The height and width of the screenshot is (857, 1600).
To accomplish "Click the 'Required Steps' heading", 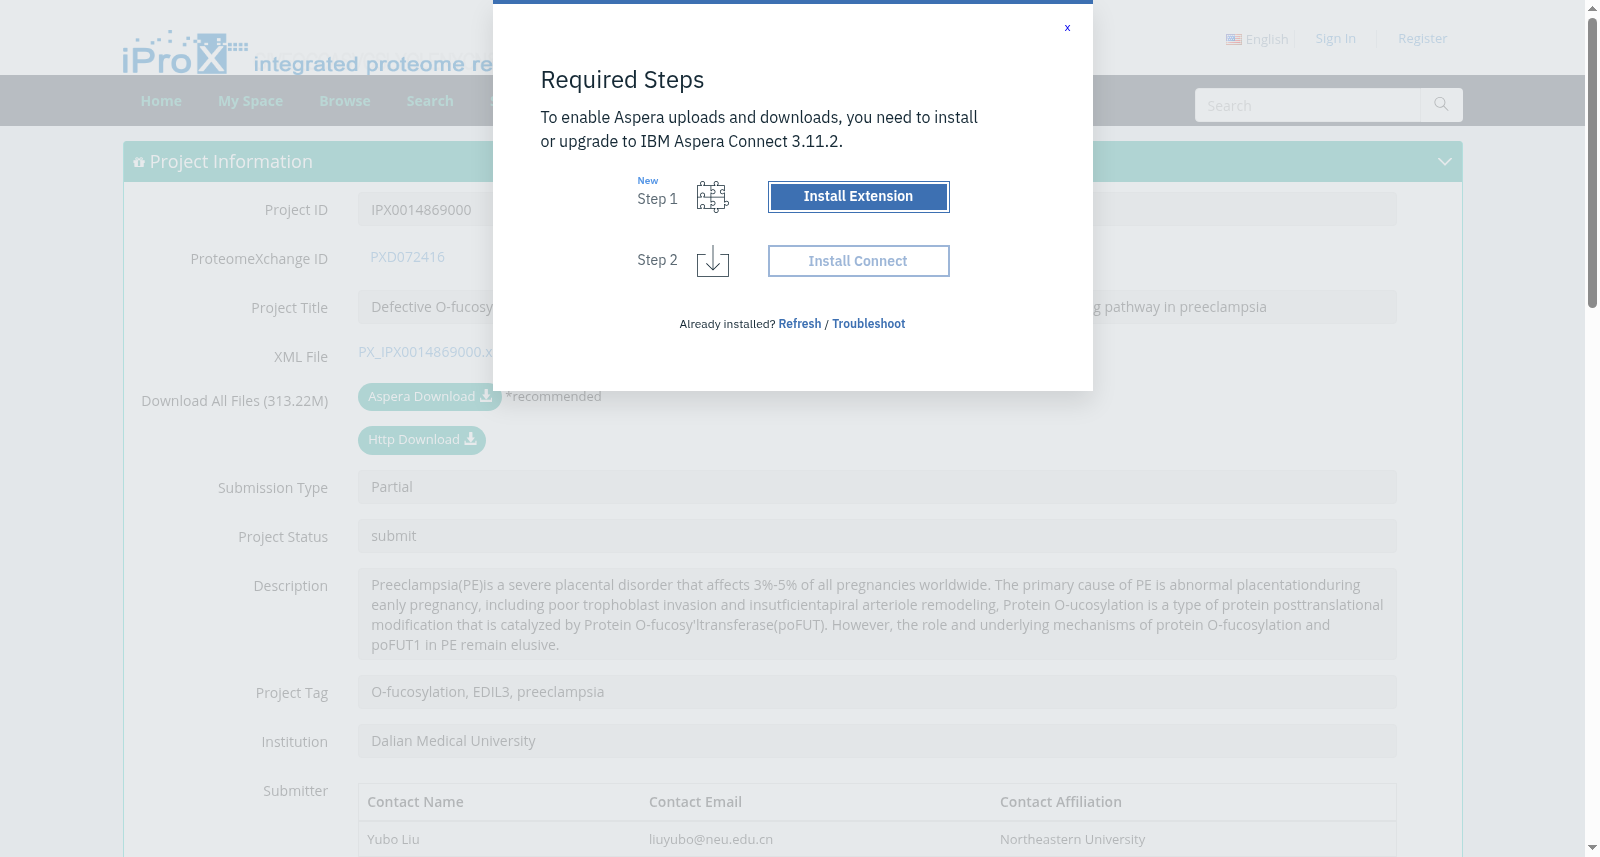I will point(622,80).
